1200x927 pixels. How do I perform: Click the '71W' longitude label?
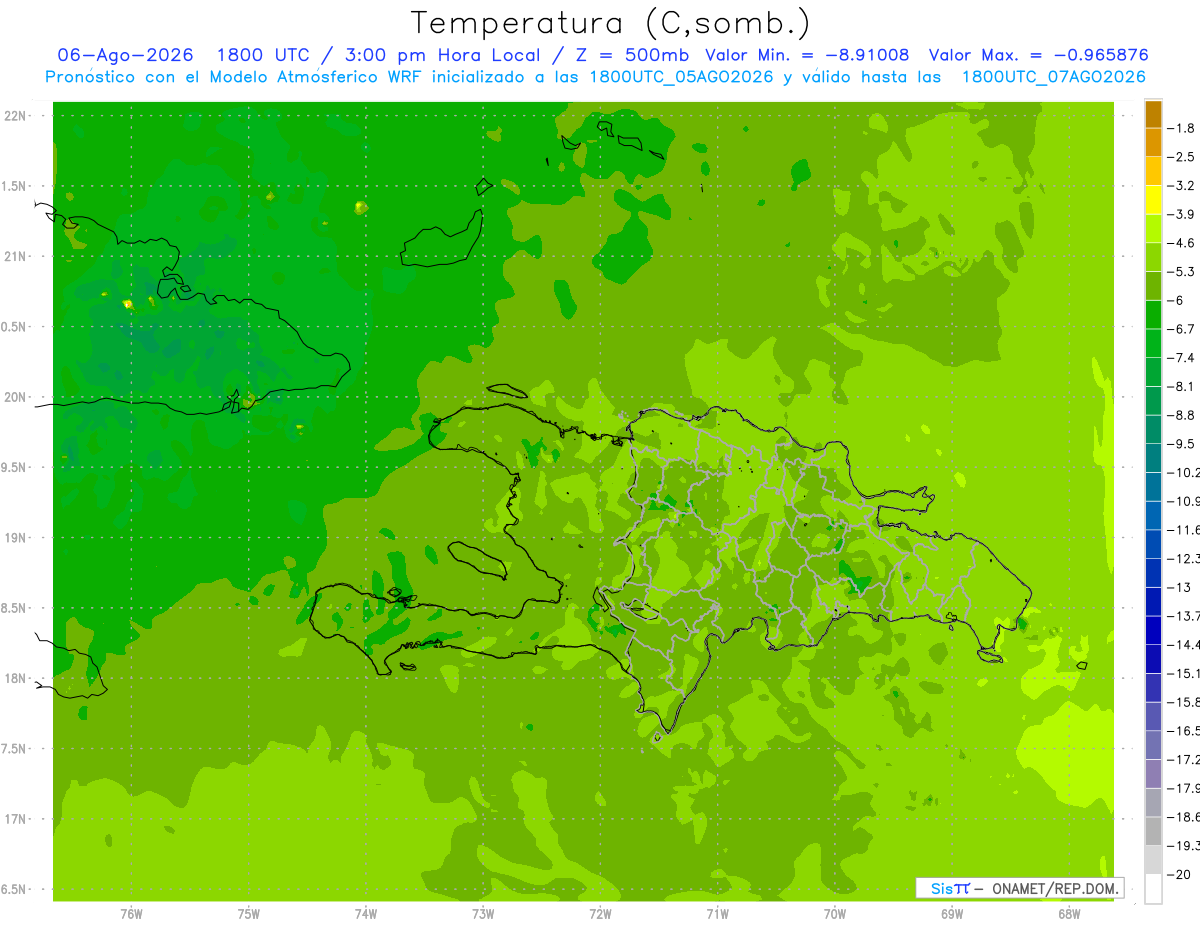pyautogui.click(x=717, y=913)
